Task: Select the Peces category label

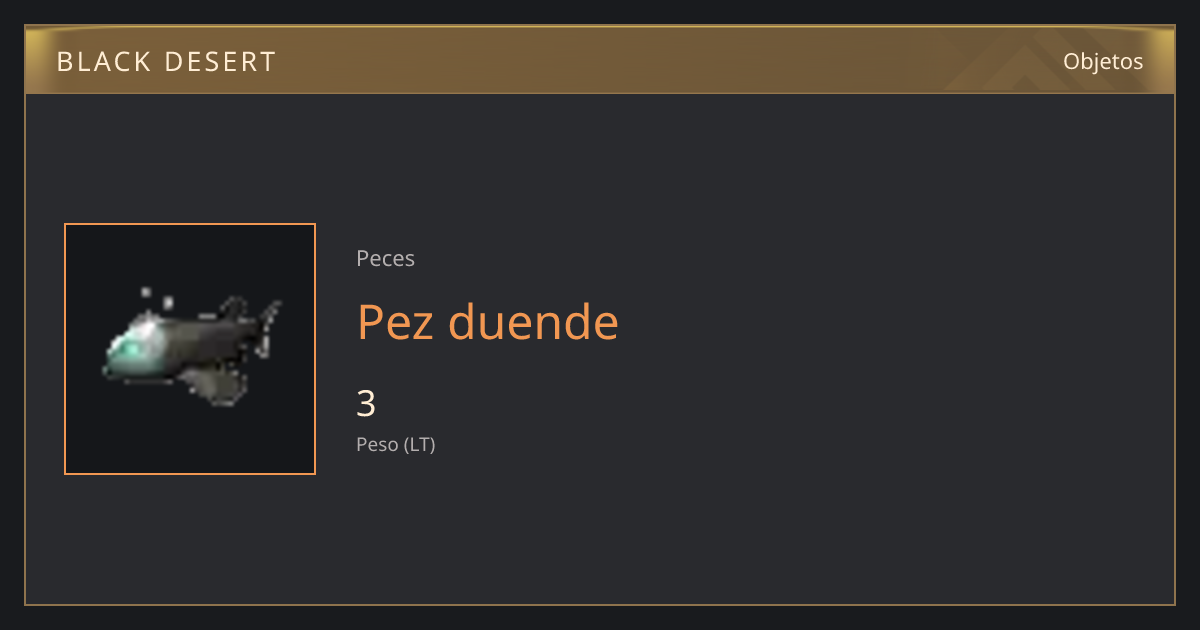Action: [x=385, y=258]
